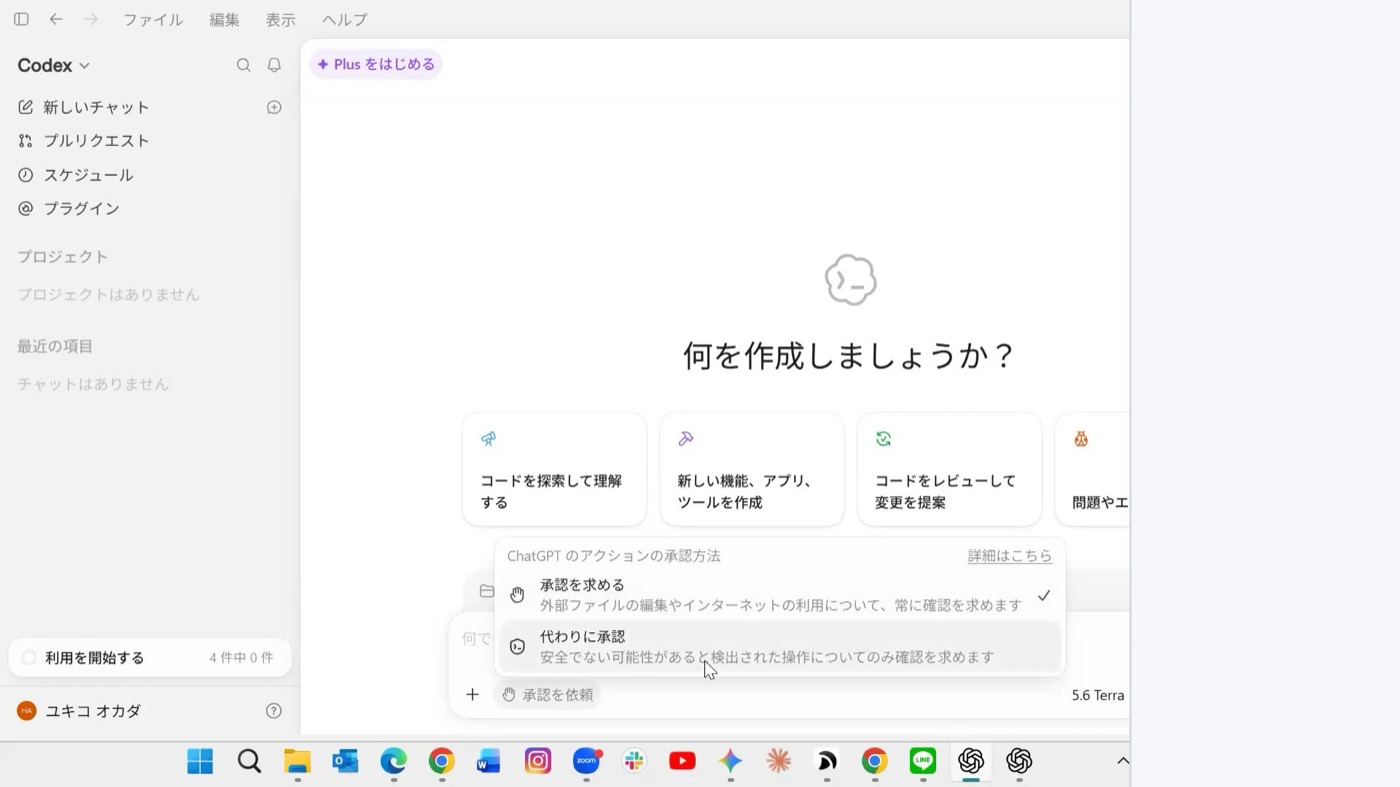The image size is (1400, 787).
Task: Open プラグイン
Action: (x=81, y=208)
